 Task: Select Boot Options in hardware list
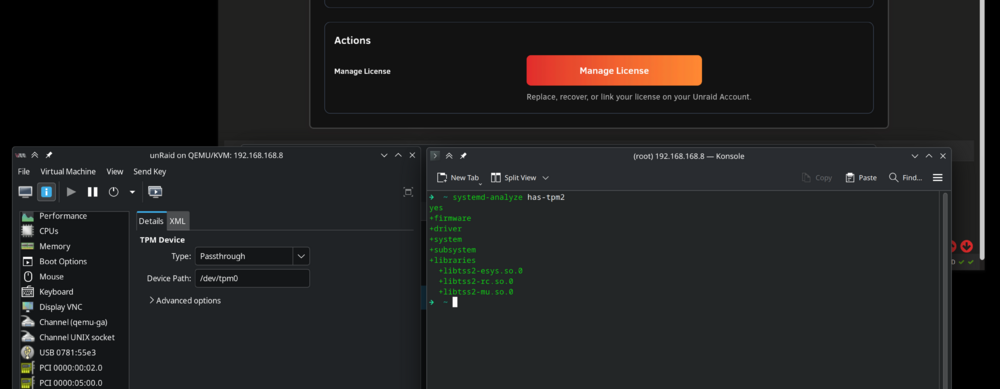pyautogui.click(x=74, y=261)
